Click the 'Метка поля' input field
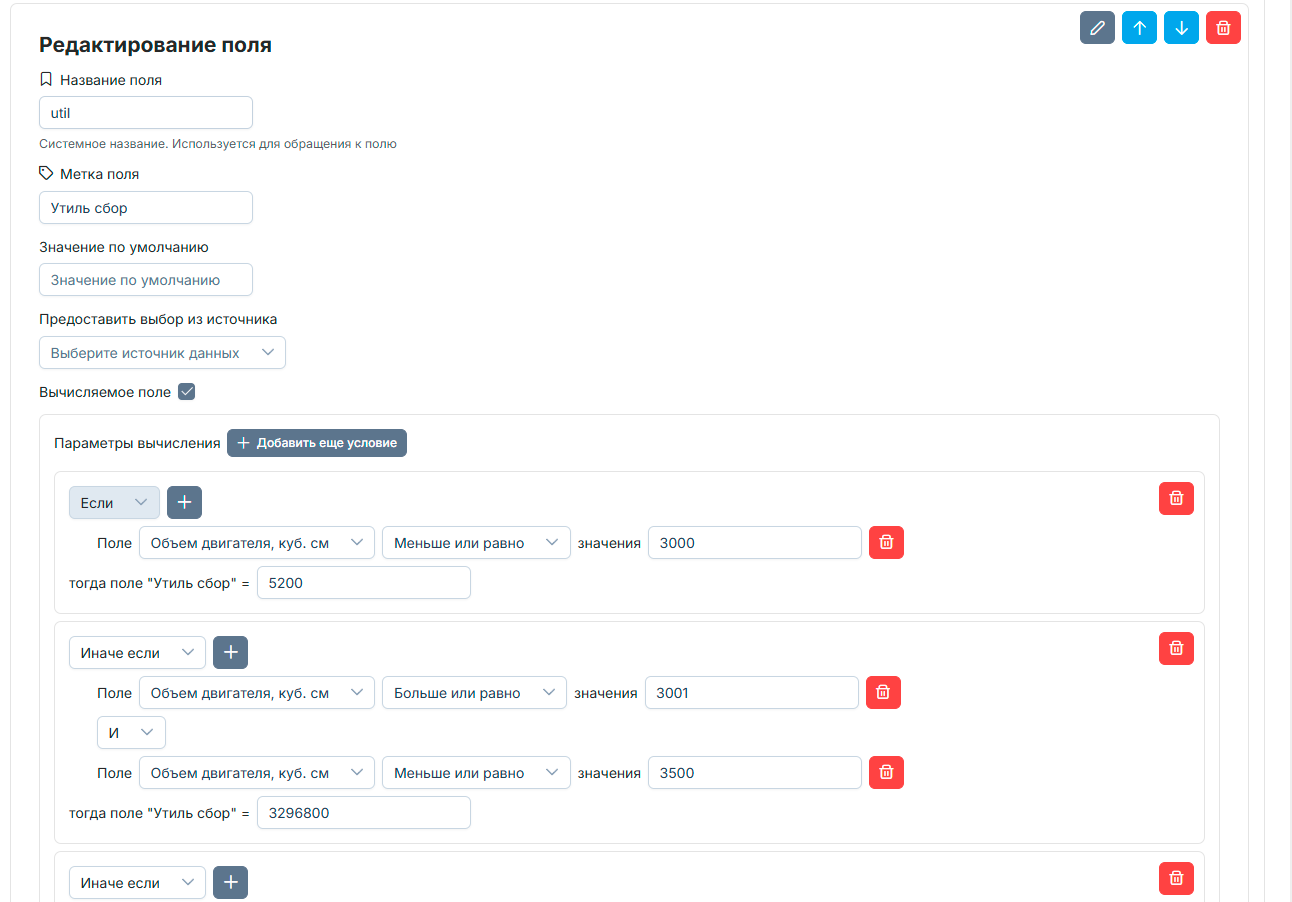This screenshot has width=1292, height=902. [x=146, y=208]
